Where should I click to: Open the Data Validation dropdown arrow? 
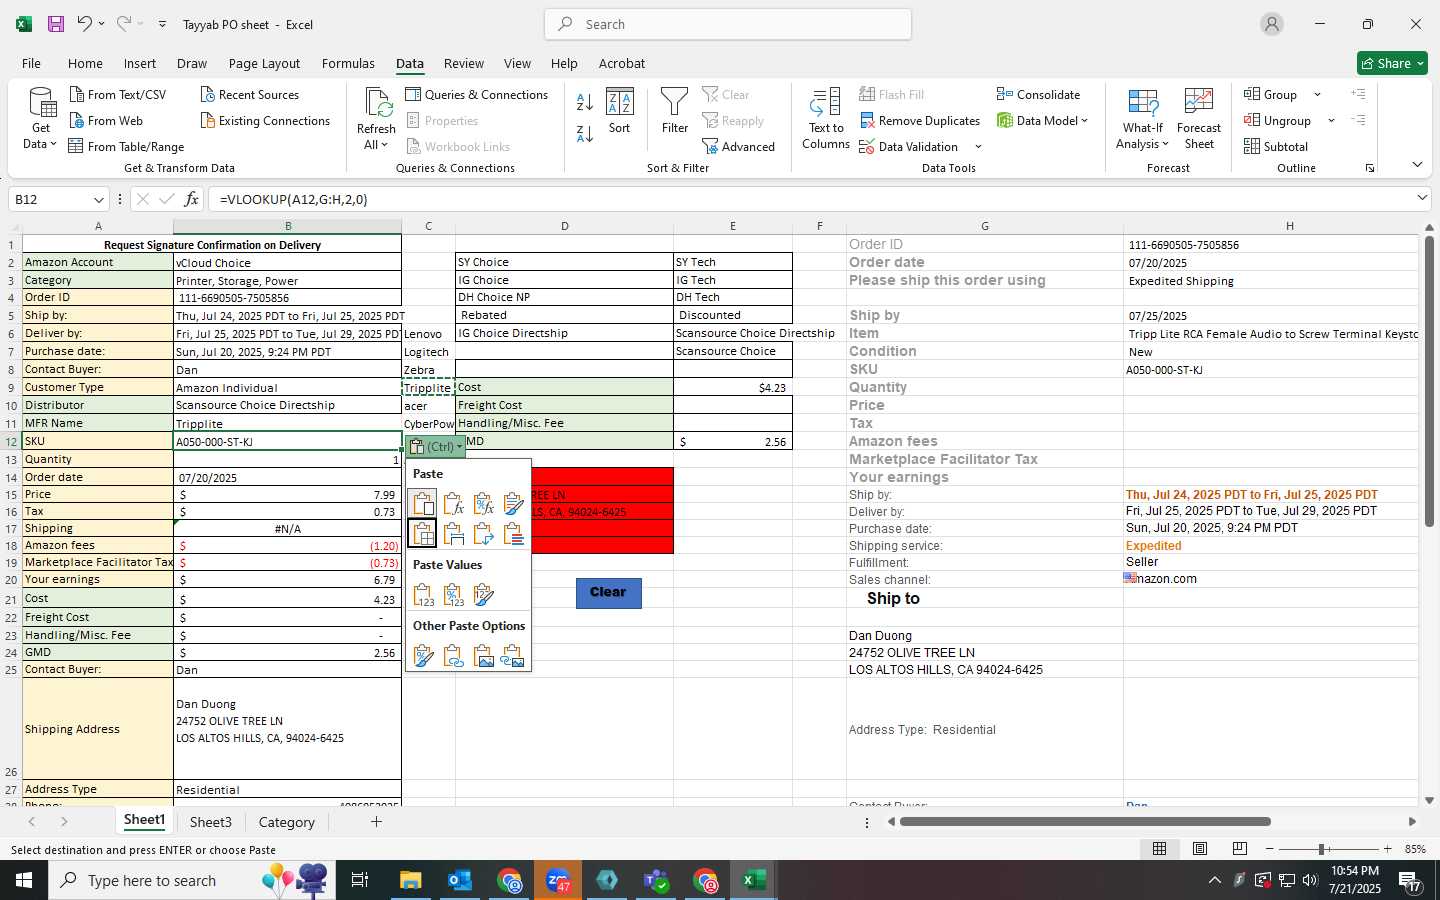coord(978,147)
